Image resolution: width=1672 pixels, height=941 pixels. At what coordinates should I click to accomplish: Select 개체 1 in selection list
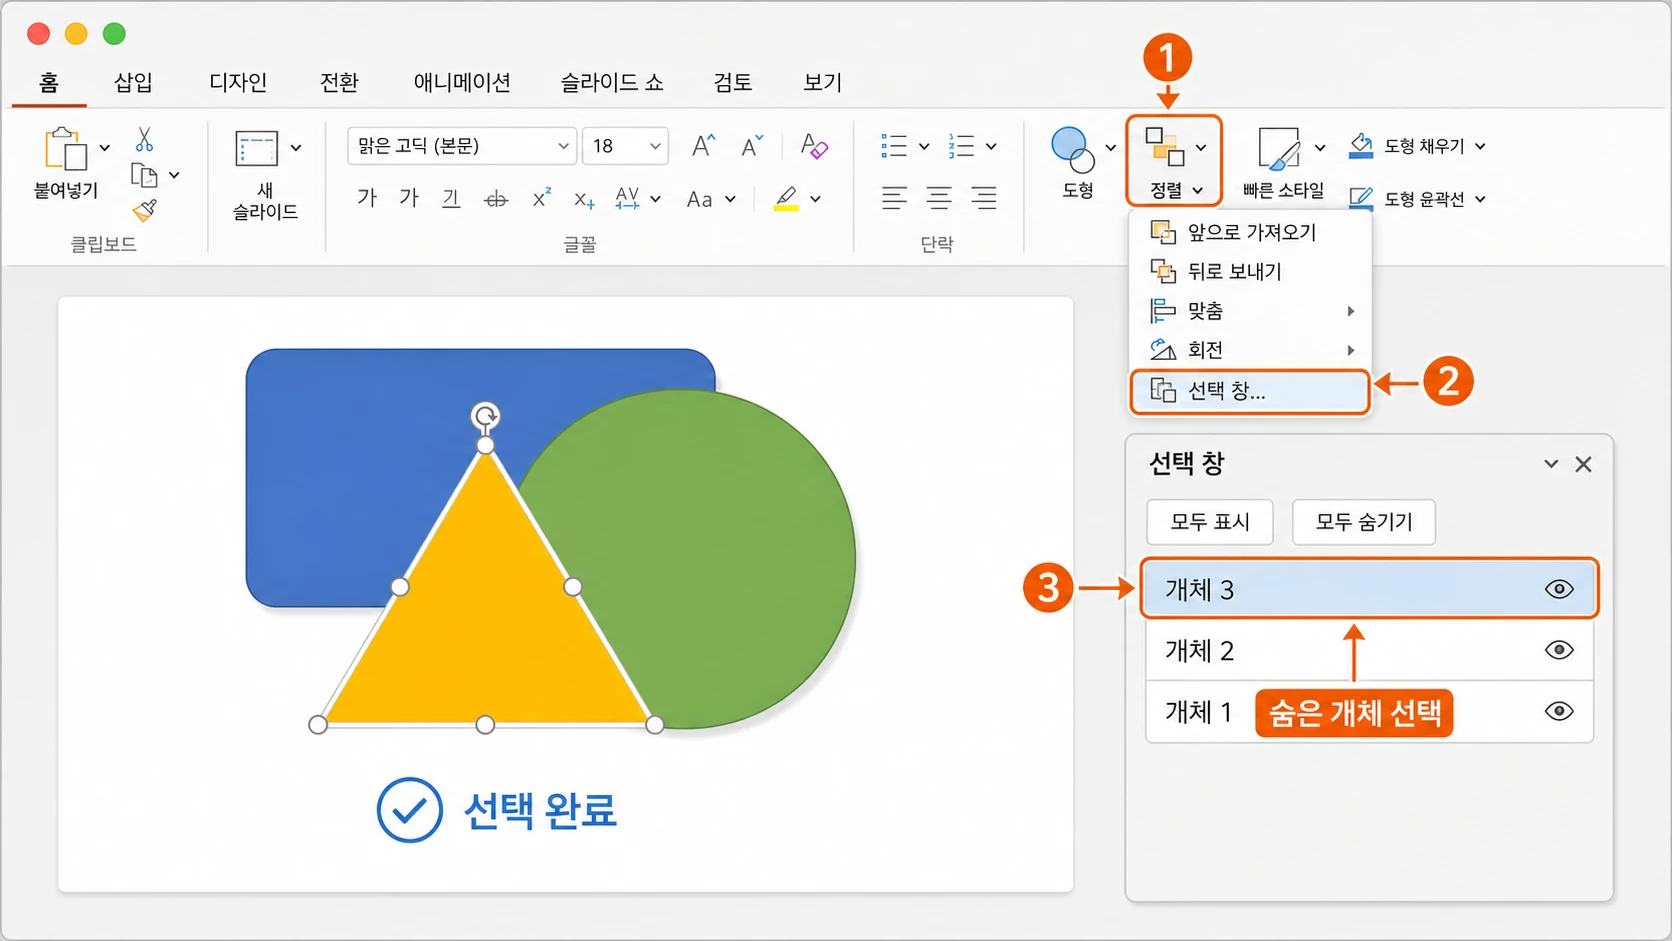(x=1369, y=712)
